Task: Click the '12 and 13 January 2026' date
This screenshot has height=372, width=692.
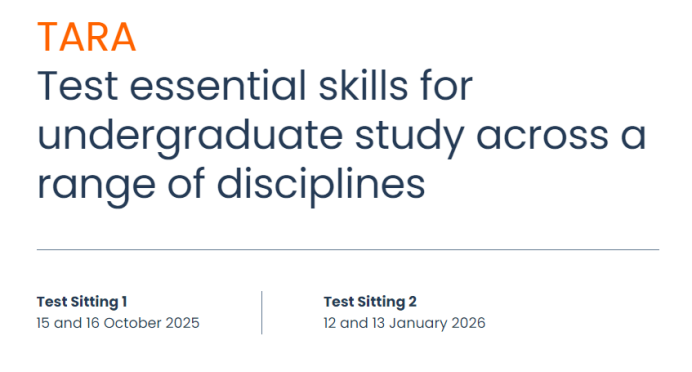Action: [404, 323]
